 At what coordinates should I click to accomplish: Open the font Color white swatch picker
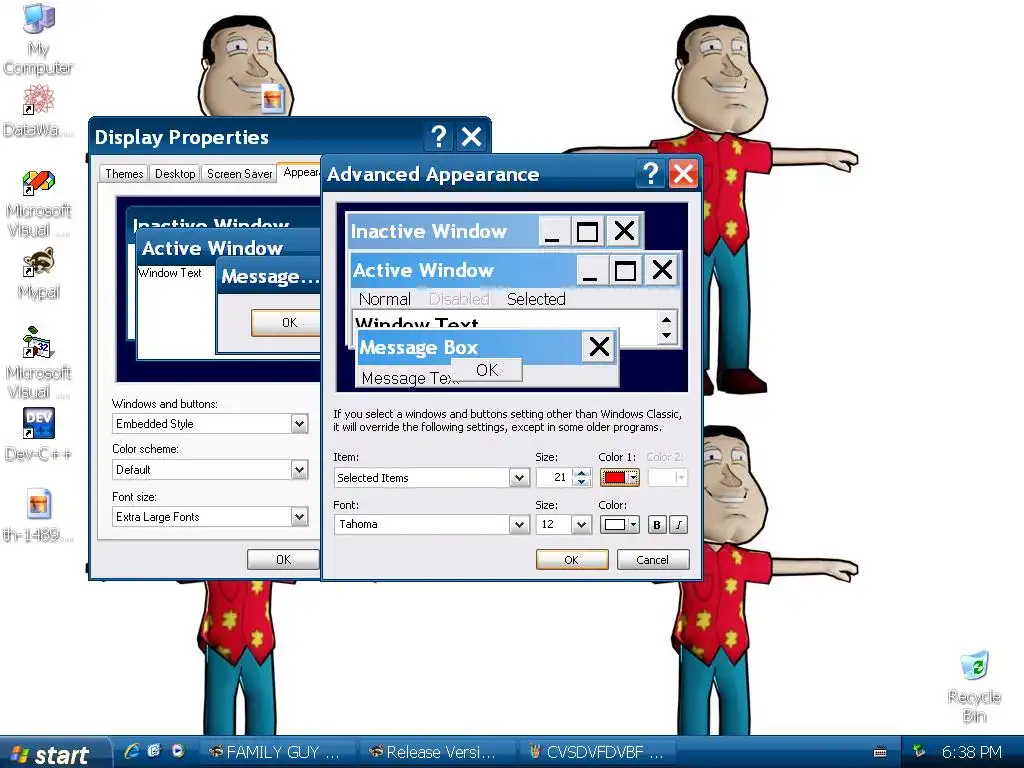coord(620,524)
